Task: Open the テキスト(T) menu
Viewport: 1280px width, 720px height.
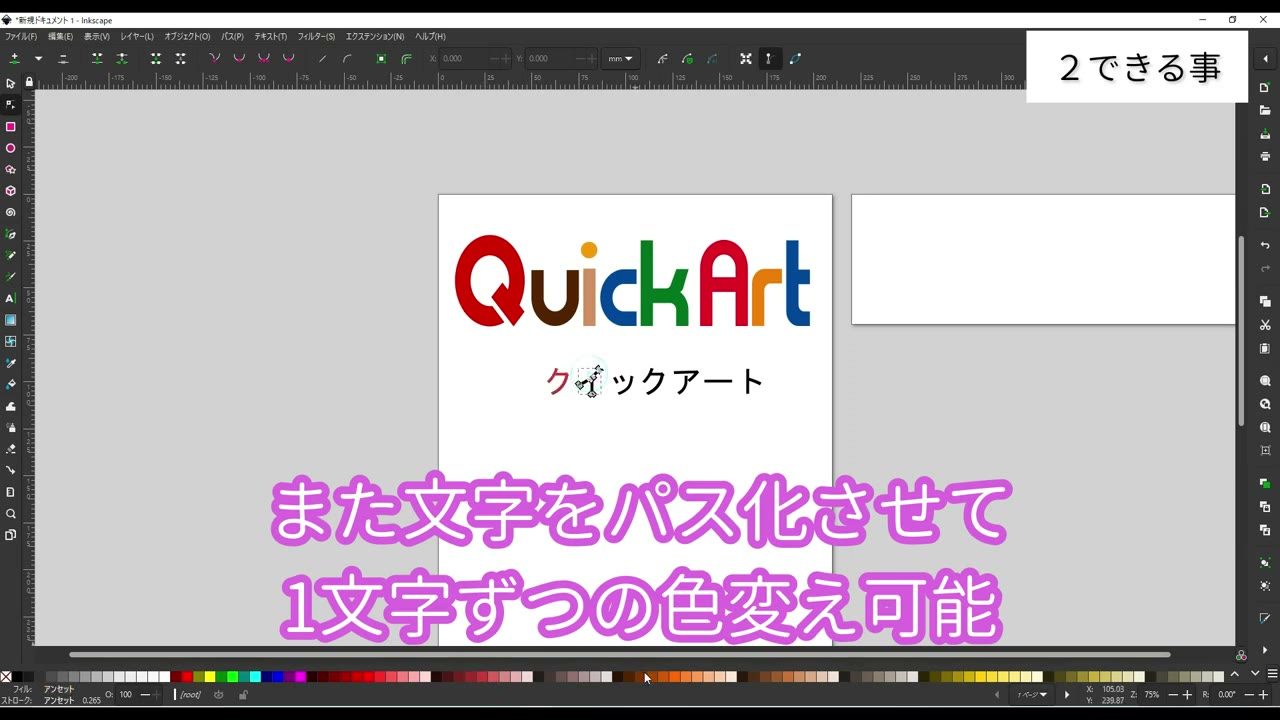Action: tap(270, 36)
